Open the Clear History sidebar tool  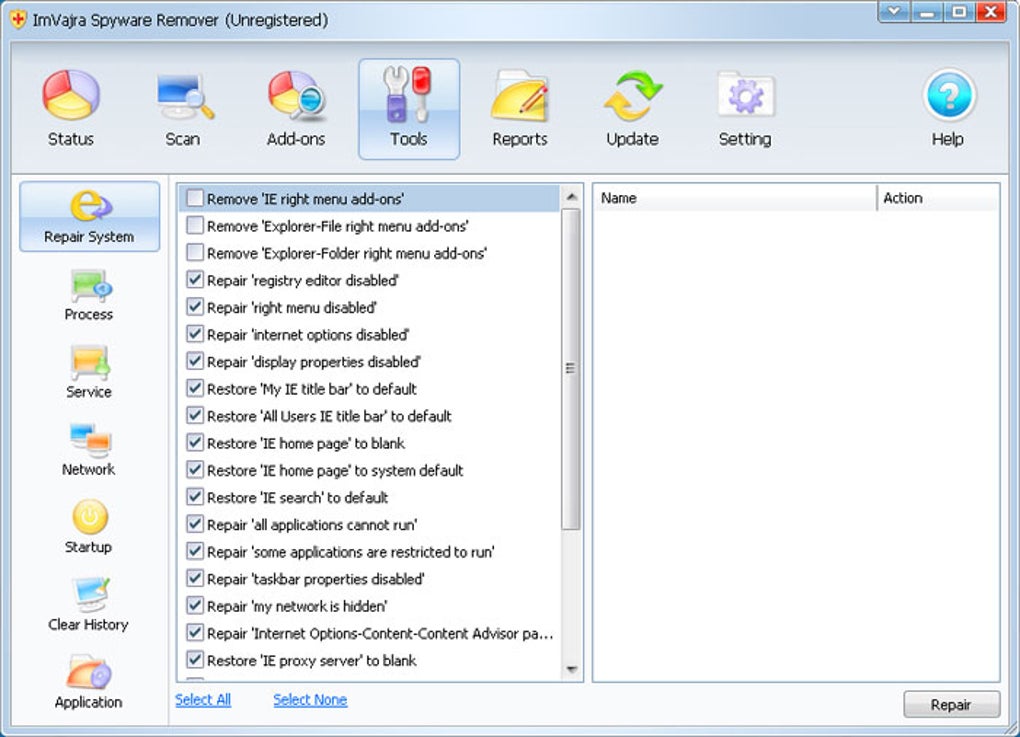point(89,604)
